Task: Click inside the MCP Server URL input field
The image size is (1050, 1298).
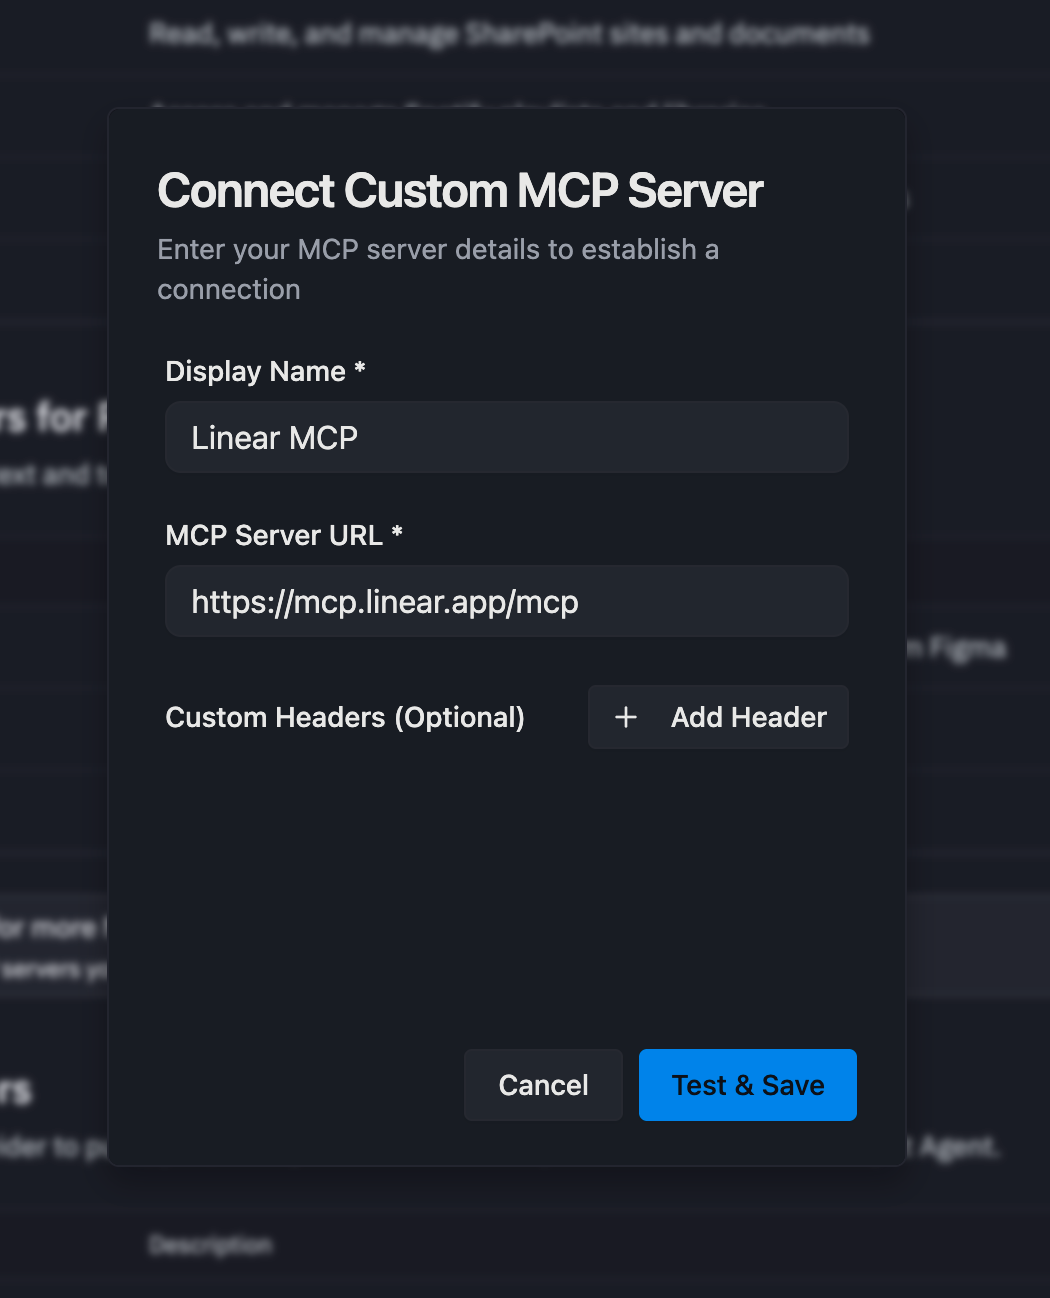Action: point(507,601)
